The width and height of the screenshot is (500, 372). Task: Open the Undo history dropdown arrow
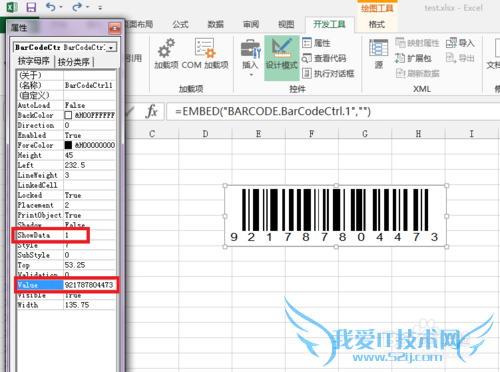click(x=61, y=7)
